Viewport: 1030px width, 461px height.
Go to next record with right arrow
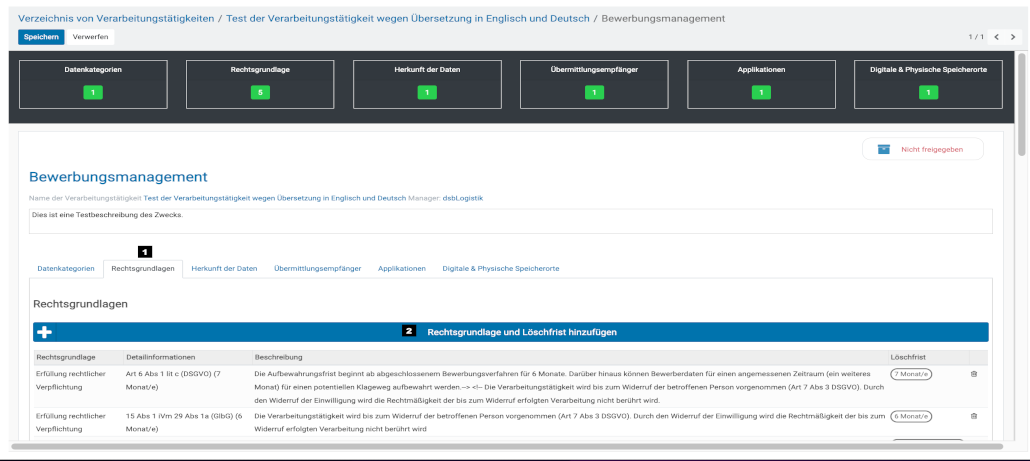(x=1013, y=37)
